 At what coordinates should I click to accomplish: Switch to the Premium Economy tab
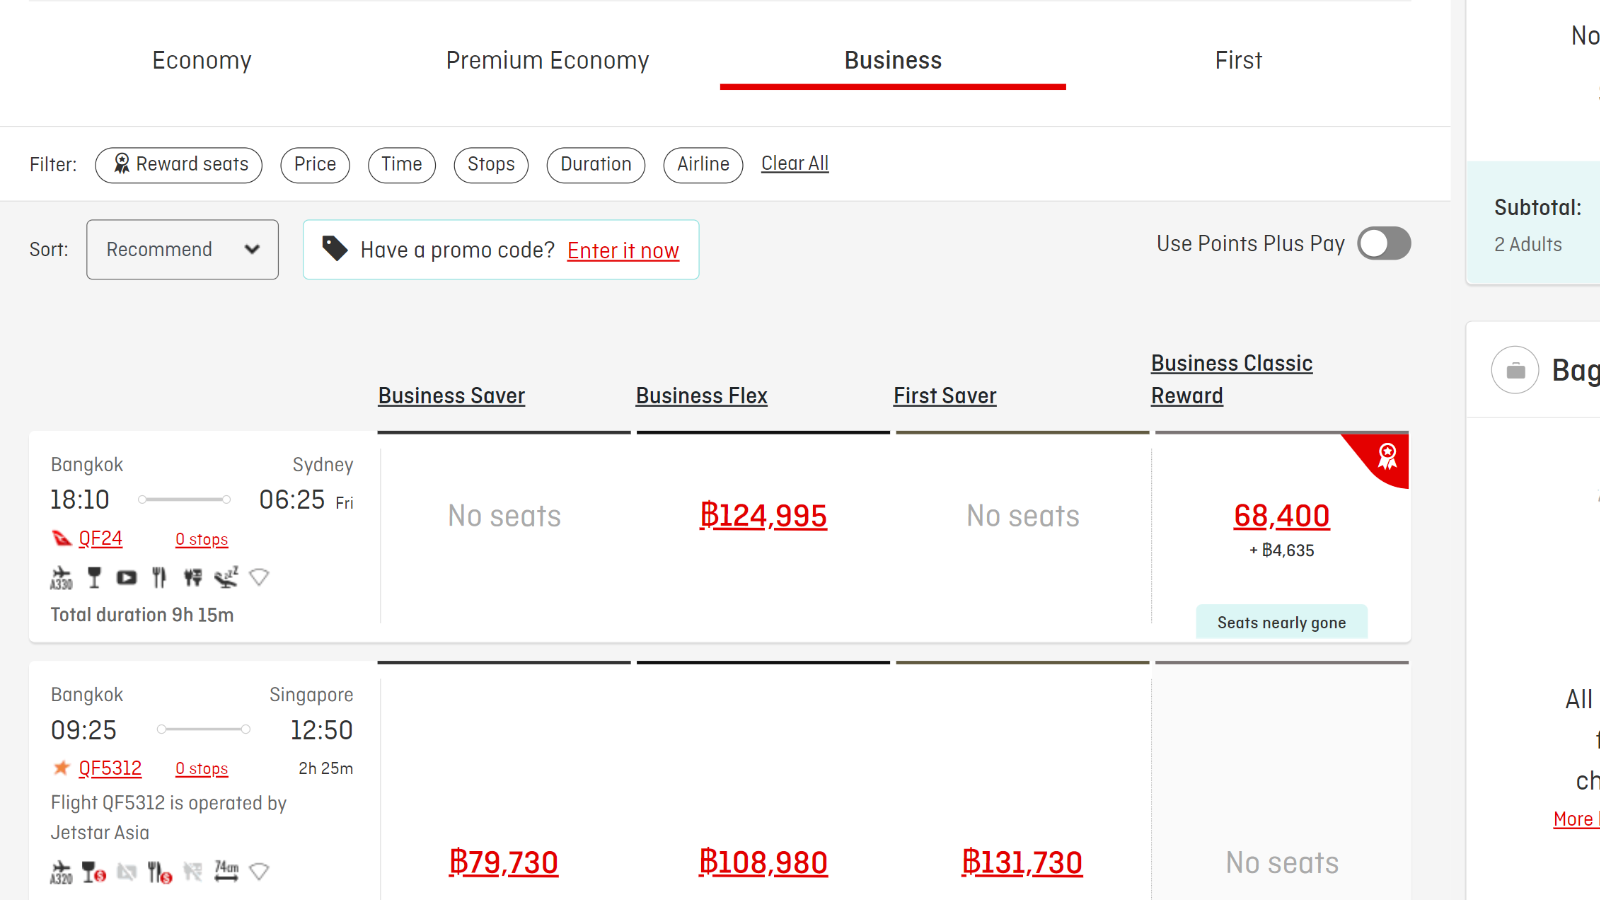[x=548, y=60]
